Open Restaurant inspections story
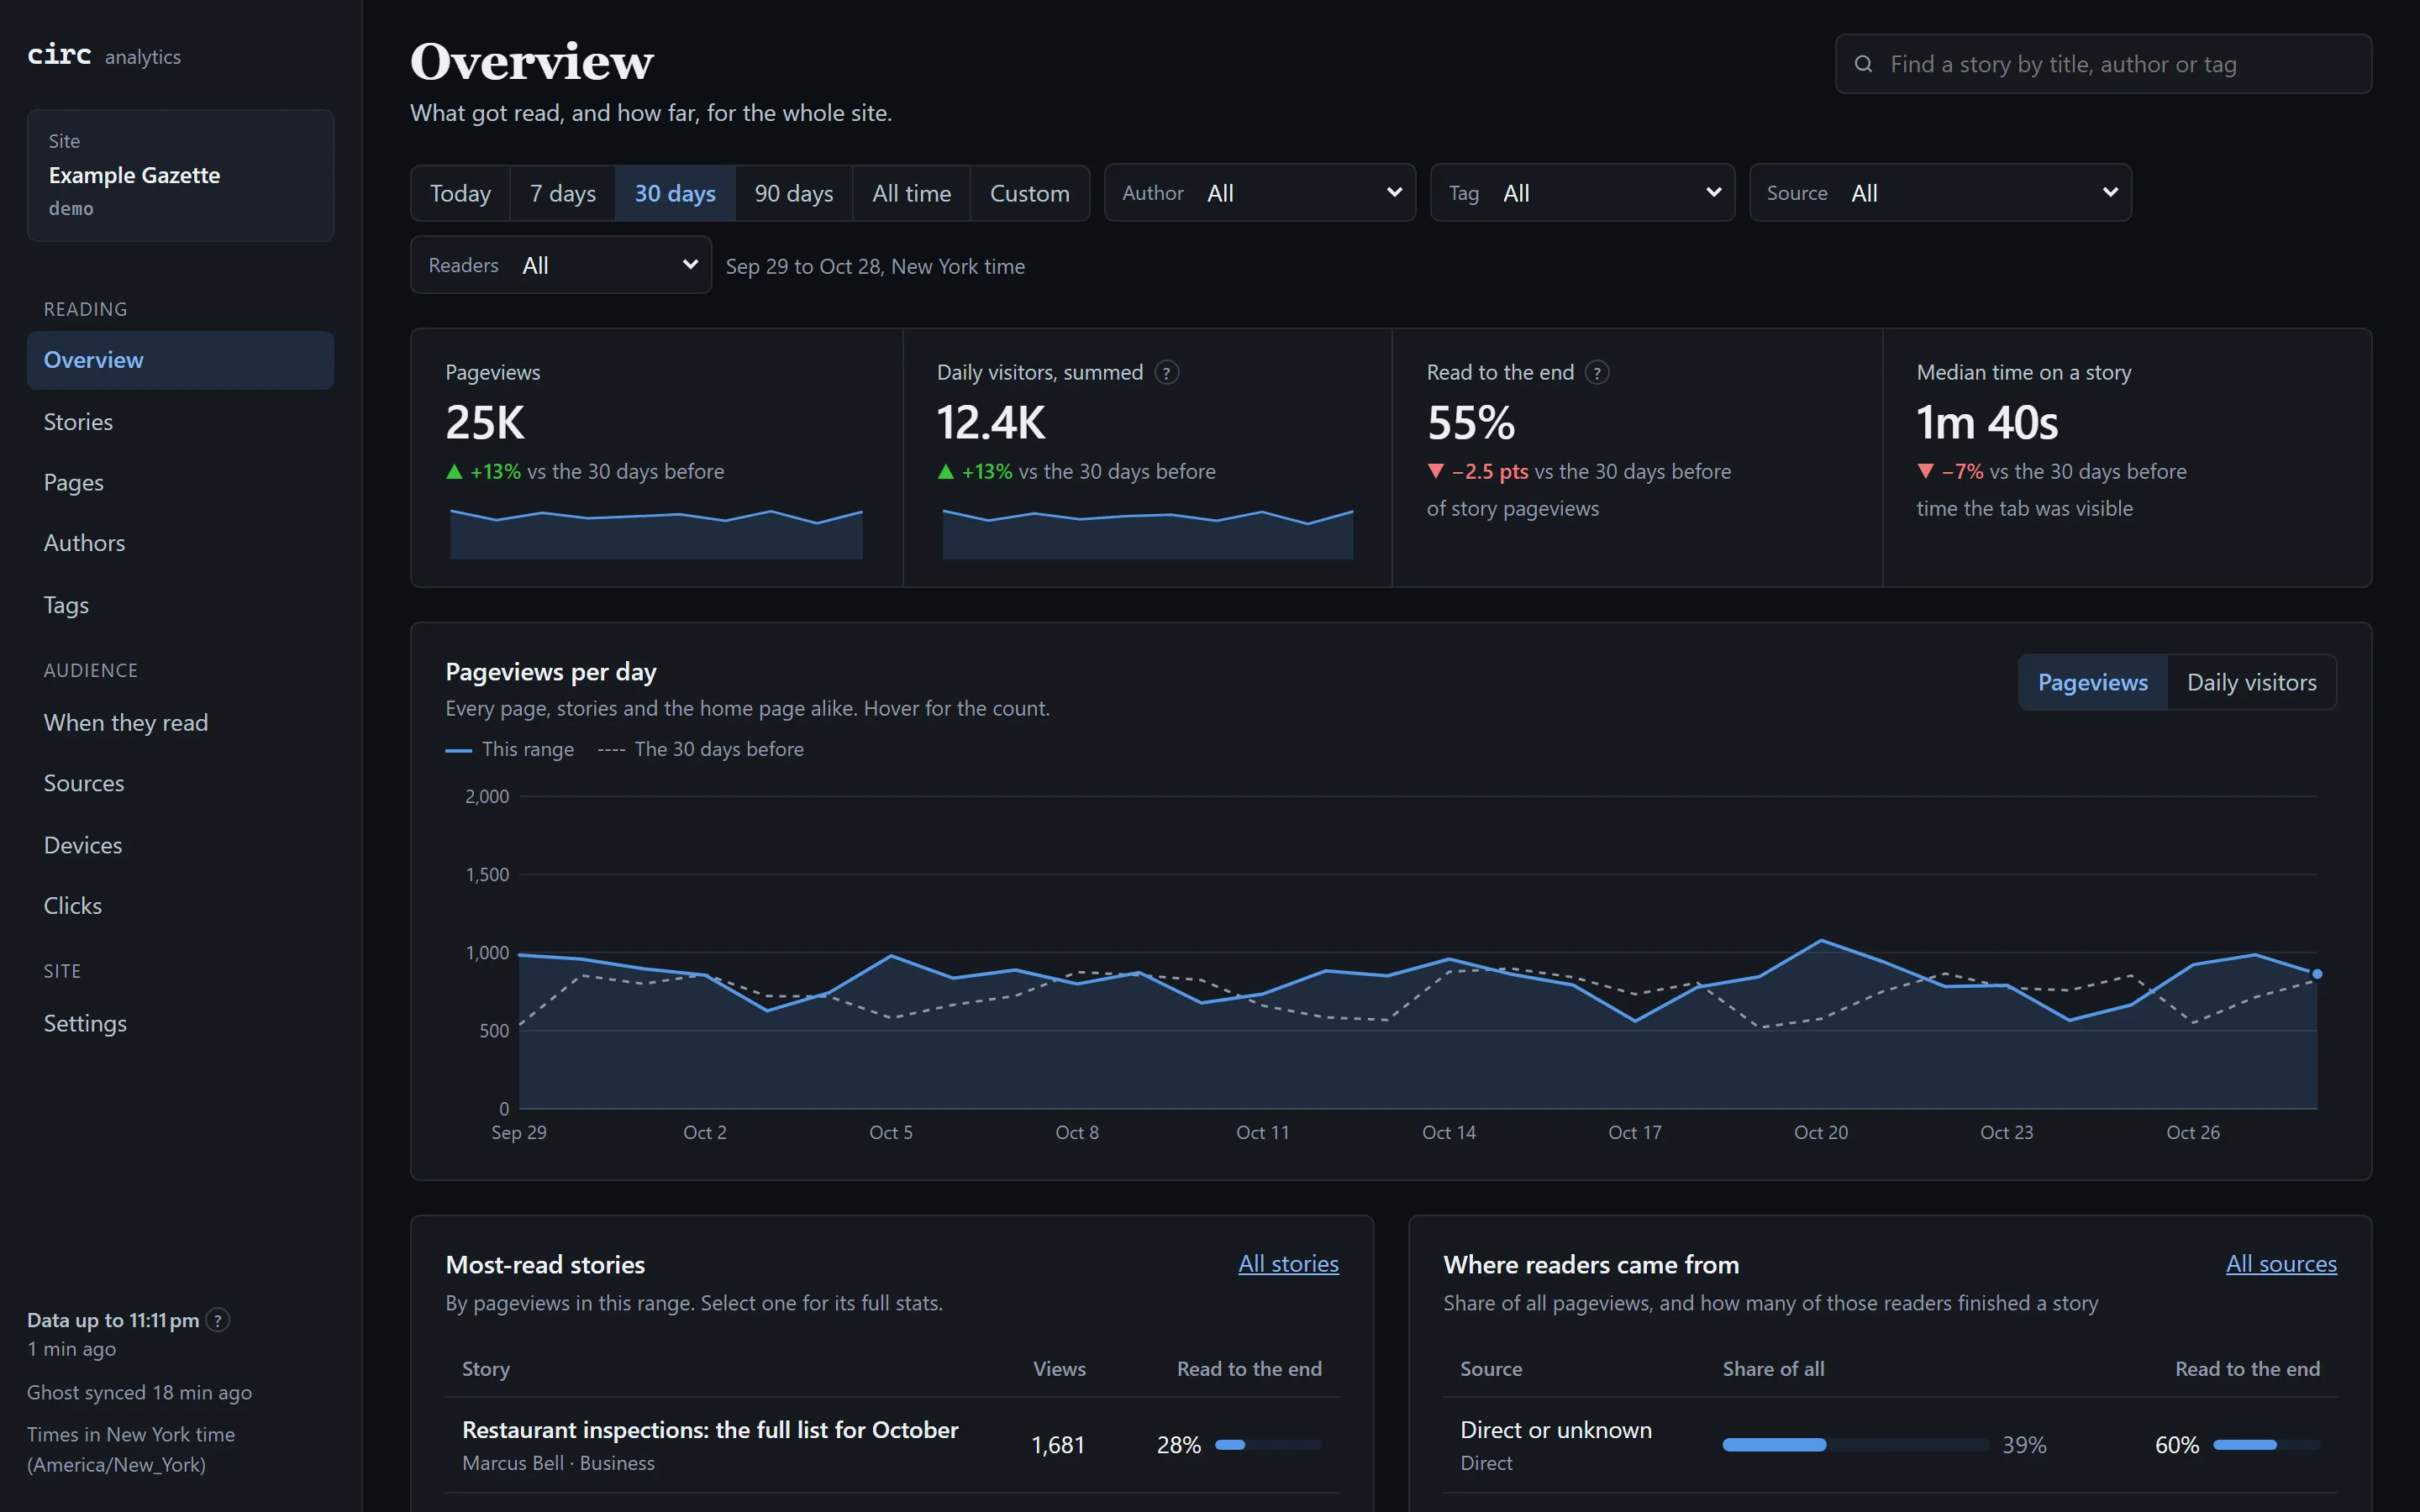This screenshot has width=2420, height=1512. coord(710,1430)
